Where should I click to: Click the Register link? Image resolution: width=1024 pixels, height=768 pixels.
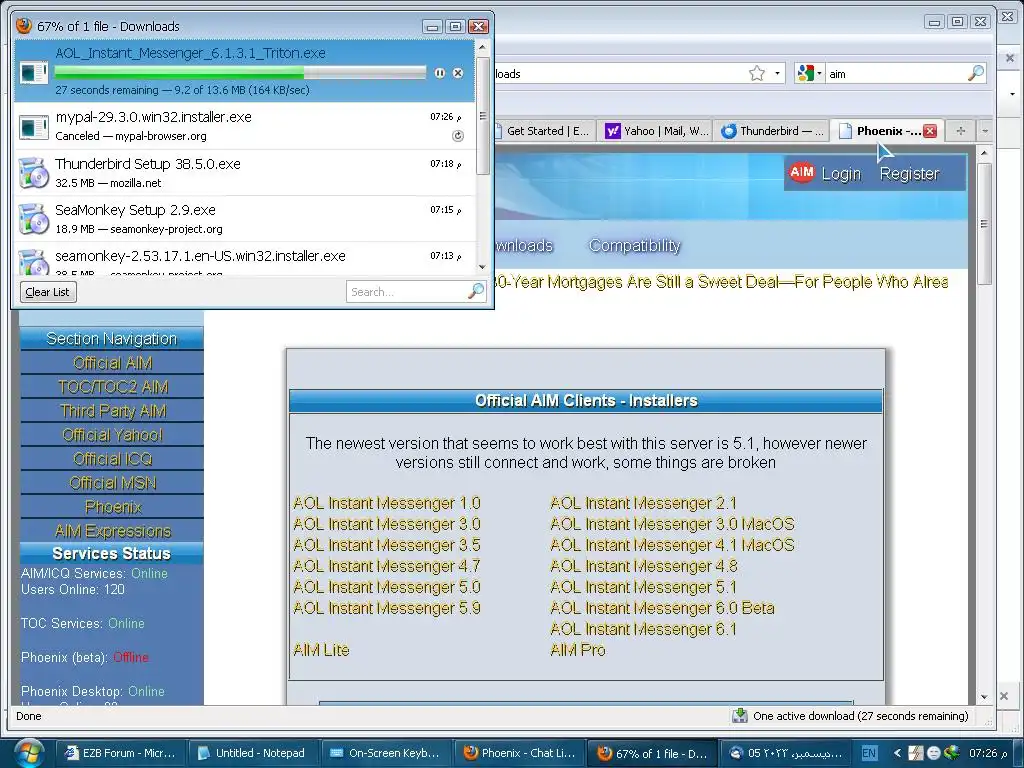[x=909, y=174]
